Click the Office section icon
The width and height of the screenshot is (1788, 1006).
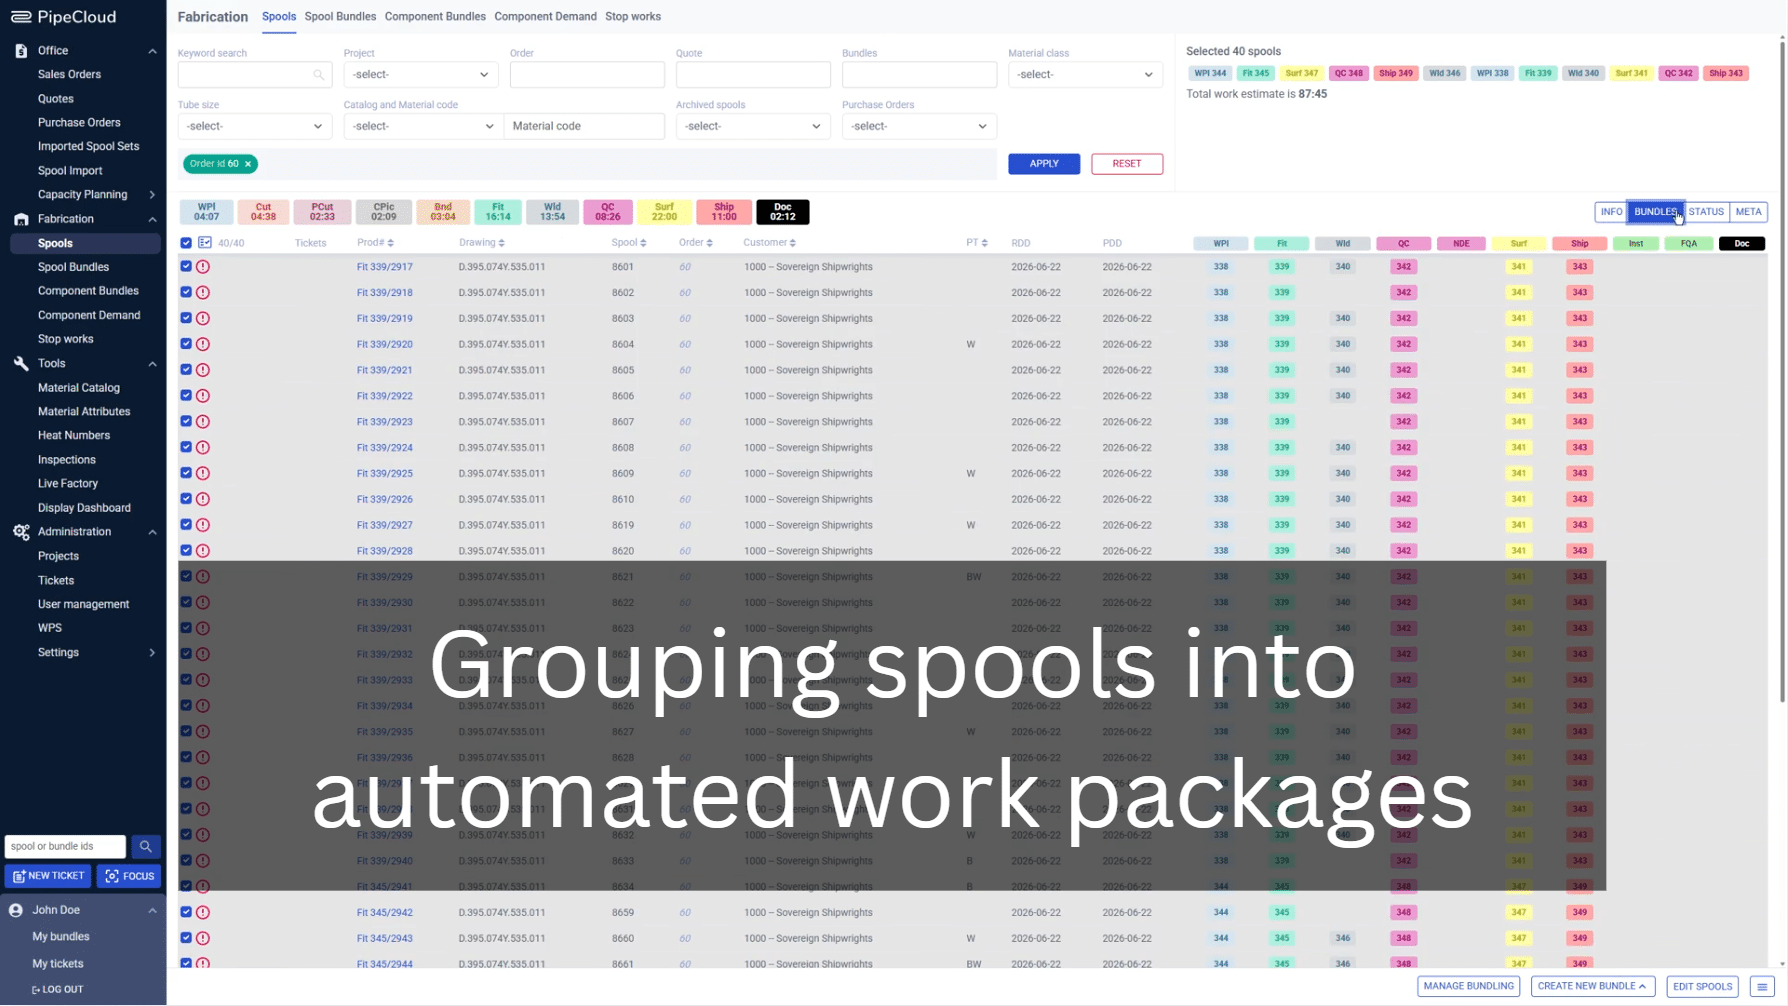[x=21, y=50]
